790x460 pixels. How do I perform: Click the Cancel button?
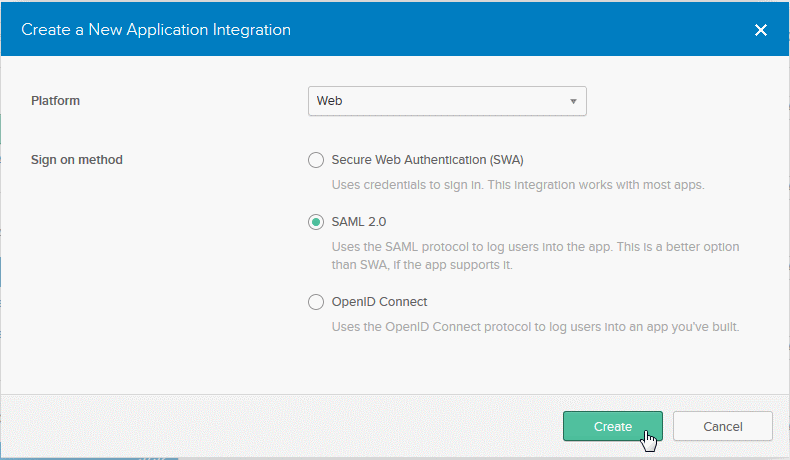(x=722, y=426)
